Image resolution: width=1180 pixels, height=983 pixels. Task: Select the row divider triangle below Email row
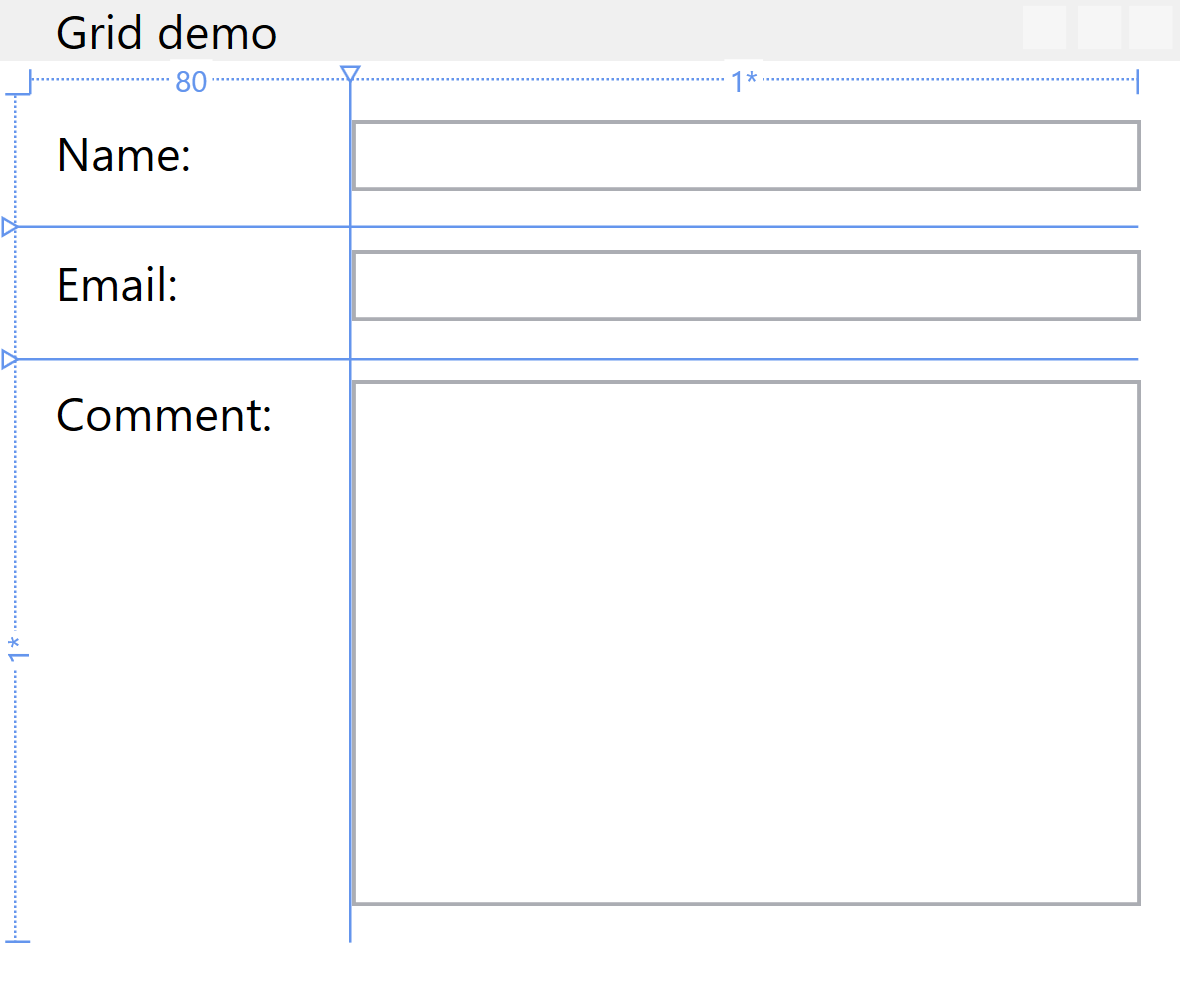[x=9, y=359]
